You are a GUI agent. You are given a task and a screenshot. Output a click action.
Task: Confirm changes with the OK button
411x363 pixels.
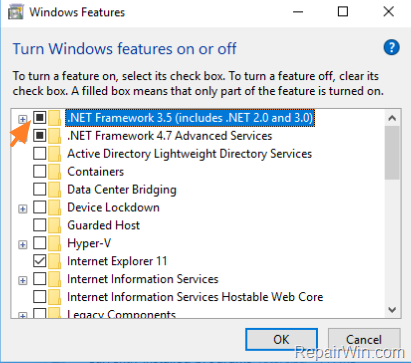tap(281, 340)
